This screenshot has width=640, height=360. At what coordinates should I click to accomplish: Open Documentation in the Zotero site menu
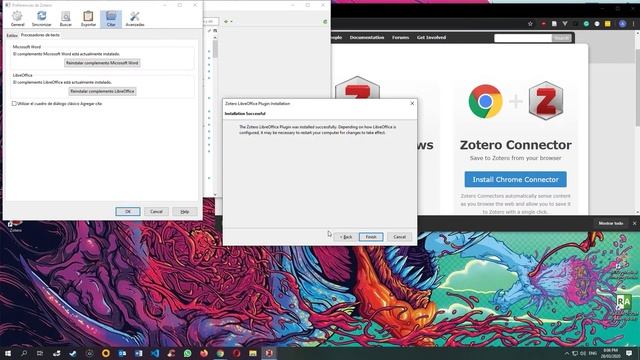point(367,38)
